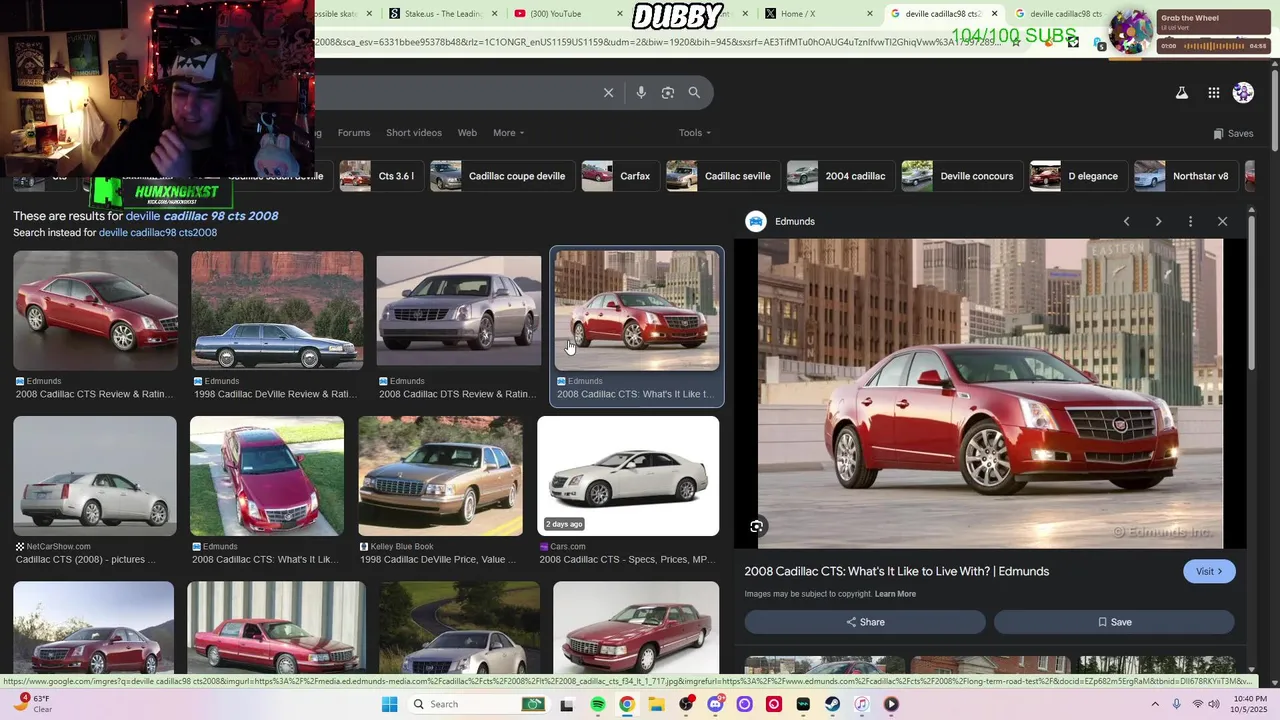Open 1998 Cadillac DeVille Review thumbnail
1280x720 pixels.
tap(277, 310)
